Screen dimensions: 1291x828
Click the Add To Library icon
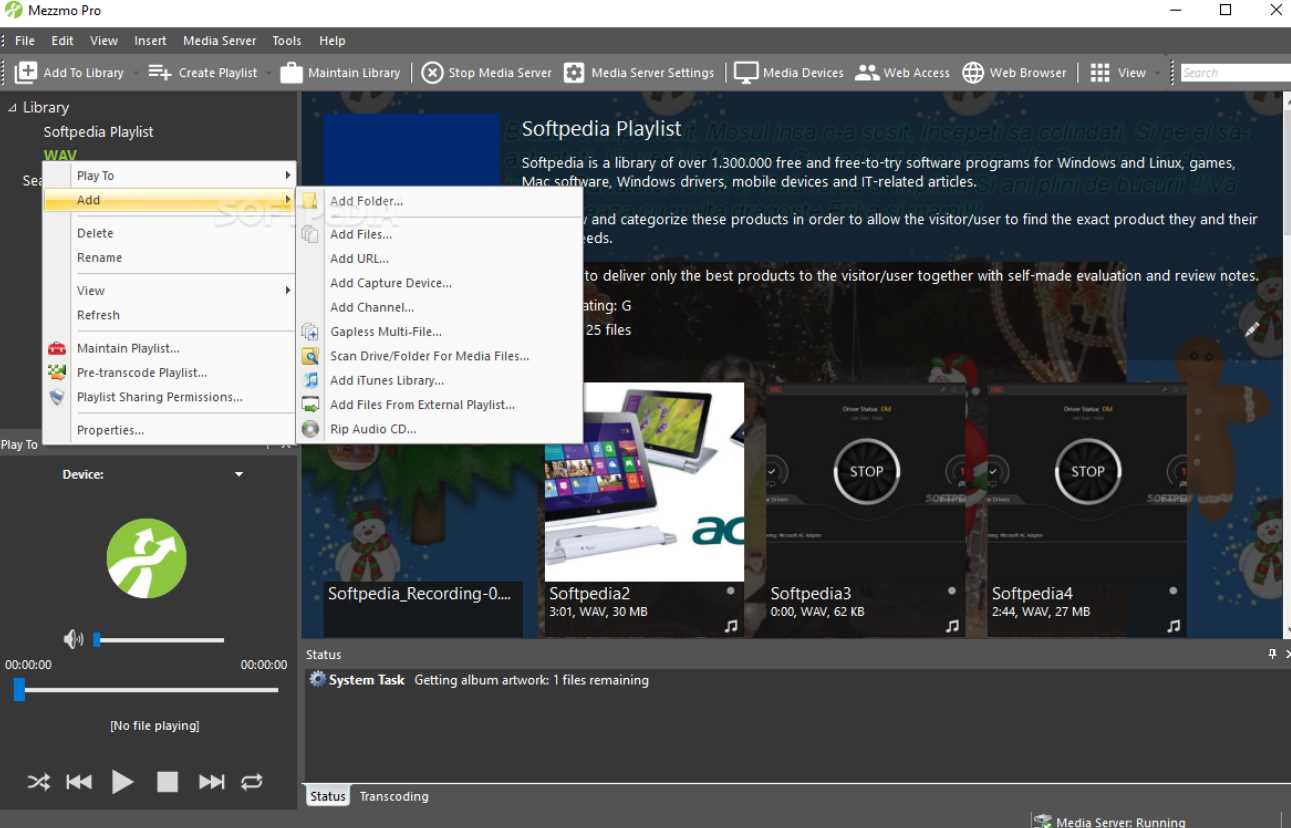point(26,72)
